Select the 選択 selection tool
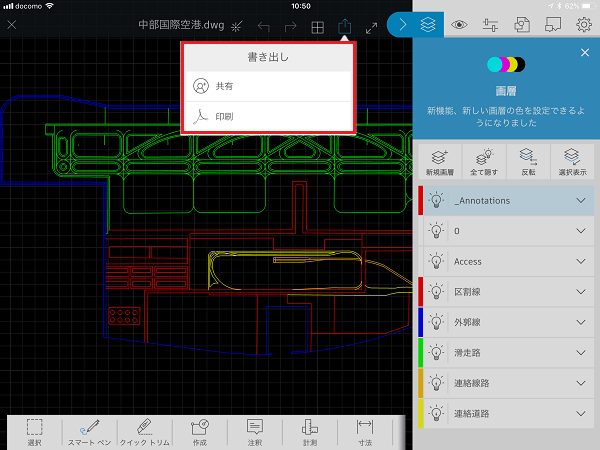This screenshot has height=450, width=600. coord(34,432)
